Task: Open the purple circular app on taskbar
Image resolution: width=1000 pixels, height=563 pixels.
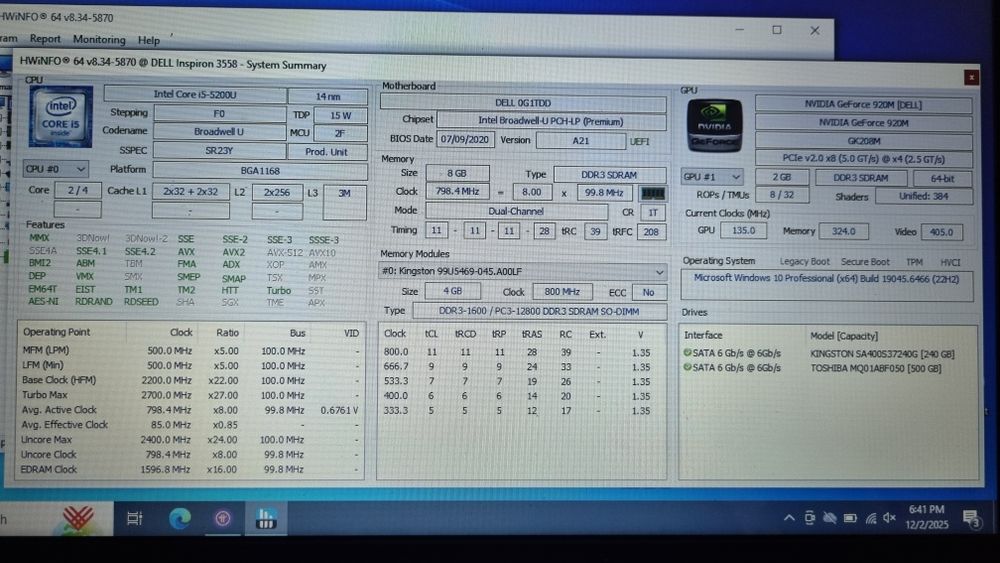Action: pos(223,519)
